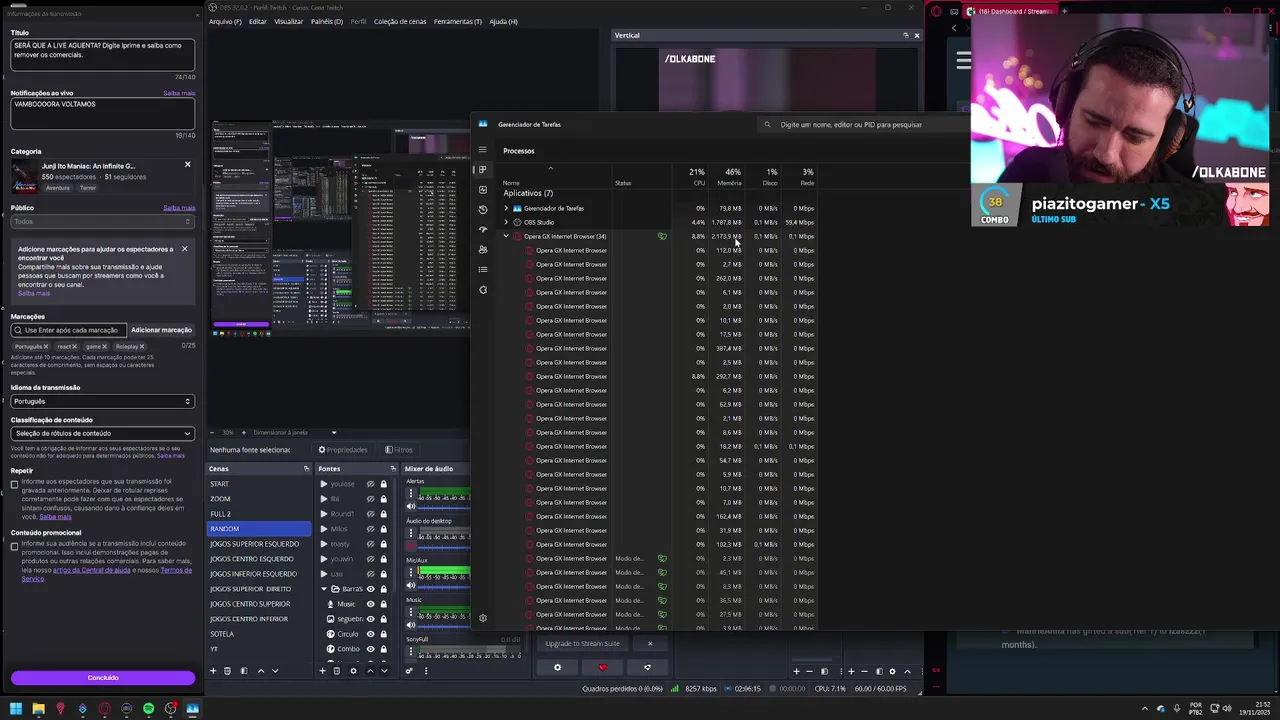Add a new source in Fontes panel
Image resolution: width=1280 pixels, height=720 pixels.
click(x=322, y=671)
